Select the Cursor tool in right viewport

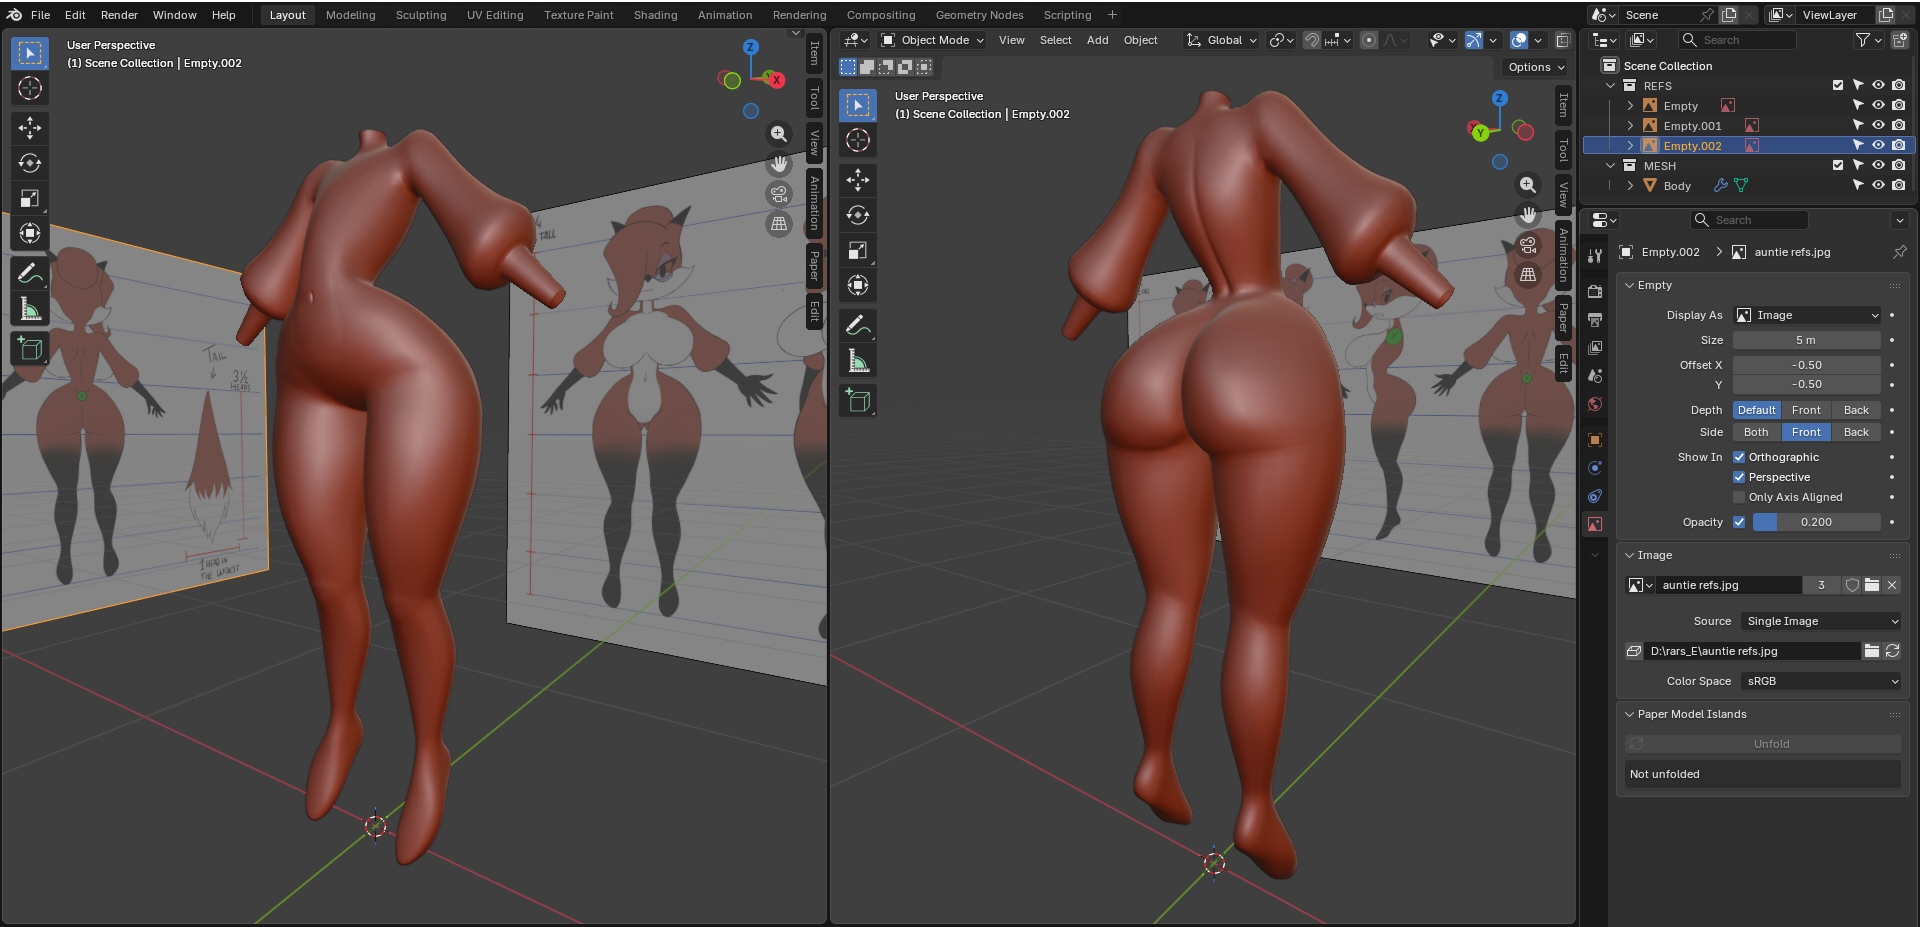point(858,141)
